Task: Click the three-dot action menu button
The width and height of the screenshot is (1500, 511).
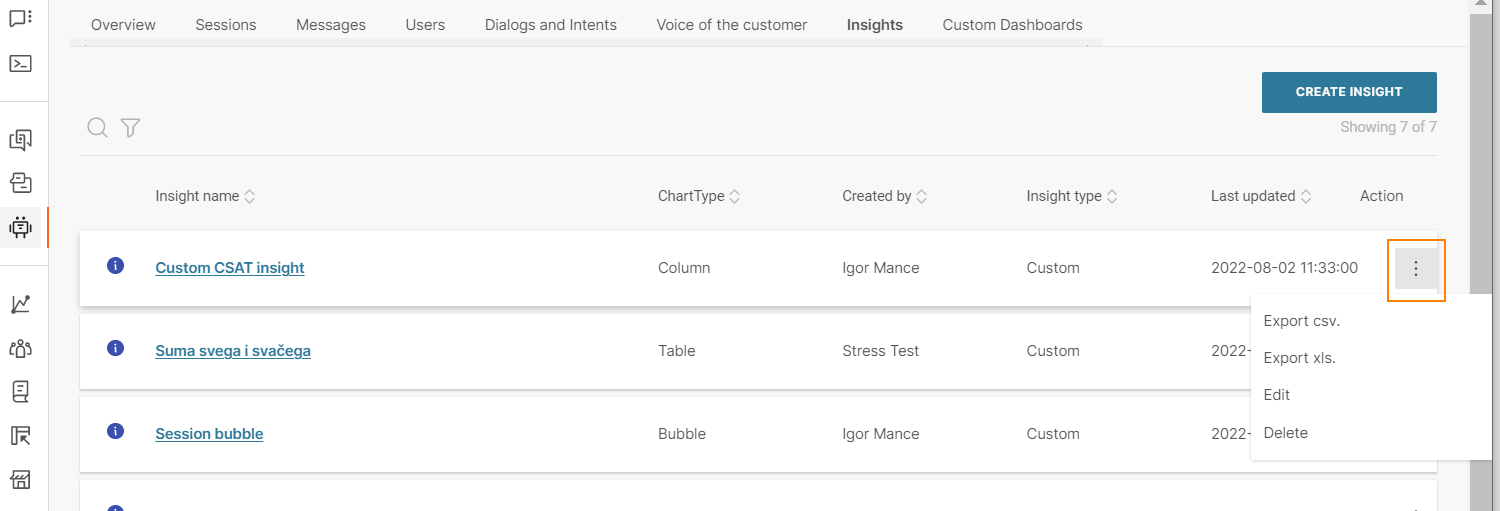Action: [x=1415, y=268]
